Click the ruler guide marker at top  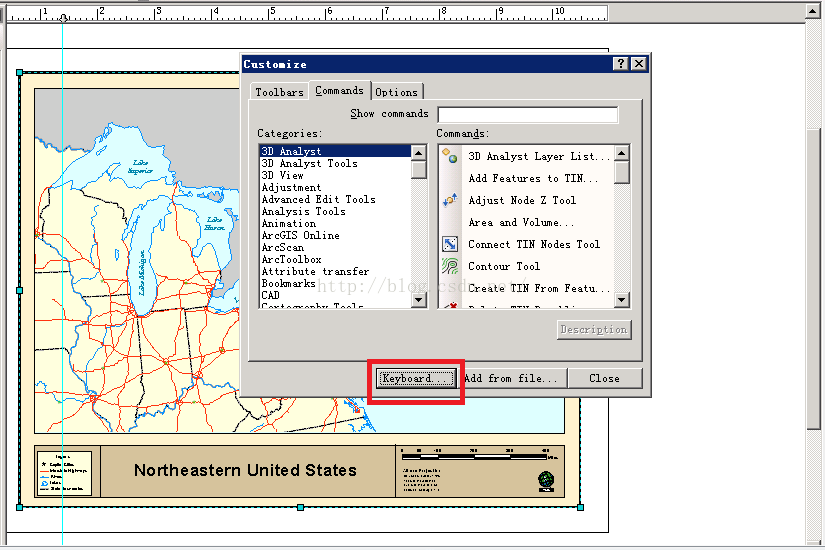(63, 18)
